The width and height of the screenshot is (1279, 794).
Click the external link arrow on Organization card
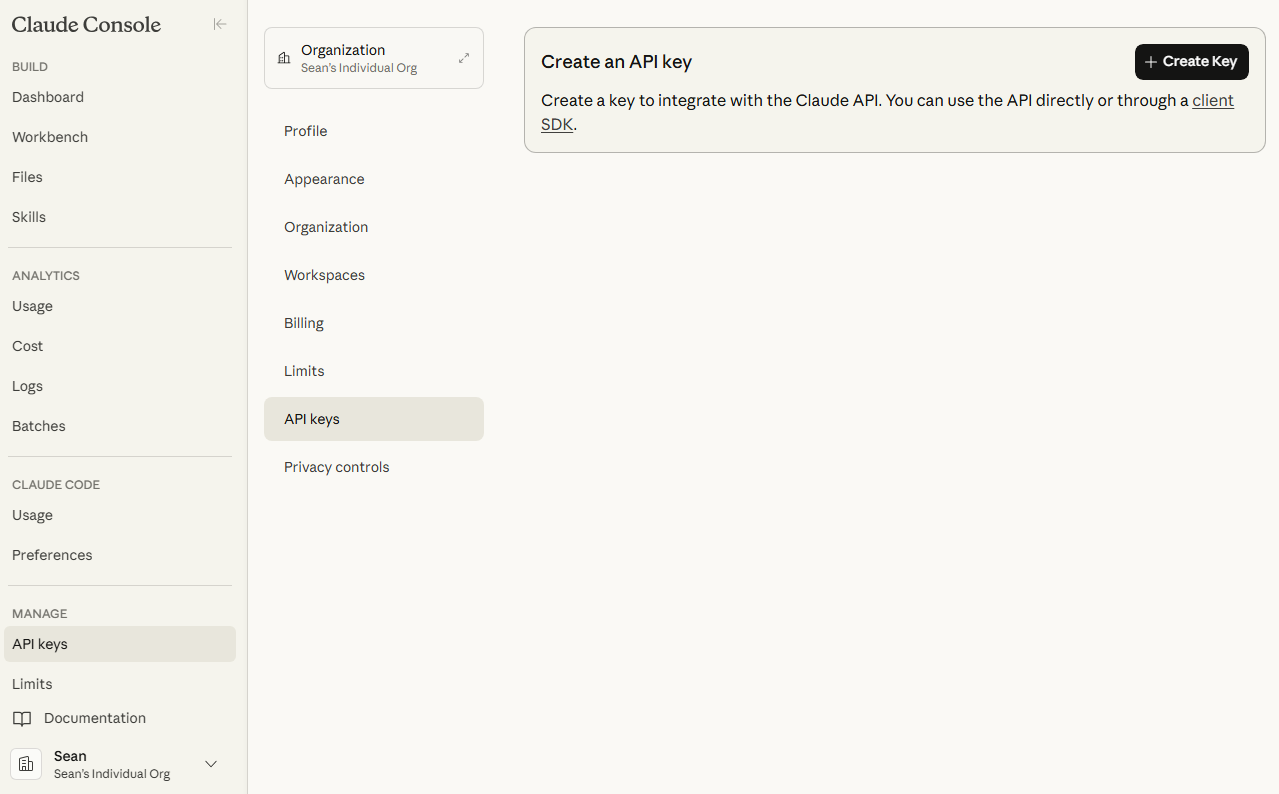pyautogui.click(x=464, y=58)
